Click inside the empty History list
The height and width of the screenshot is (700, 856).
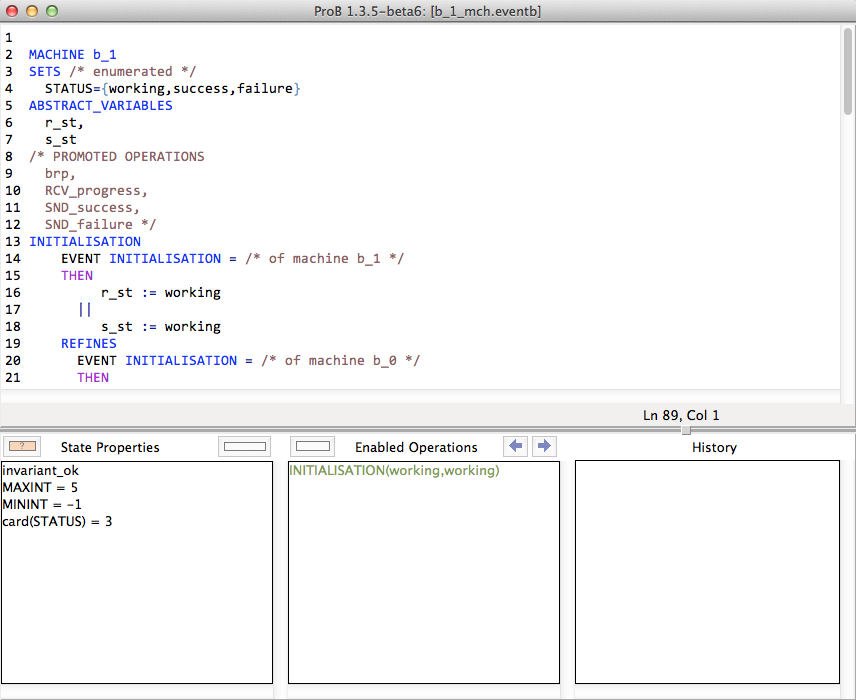(x=706, y=570)
